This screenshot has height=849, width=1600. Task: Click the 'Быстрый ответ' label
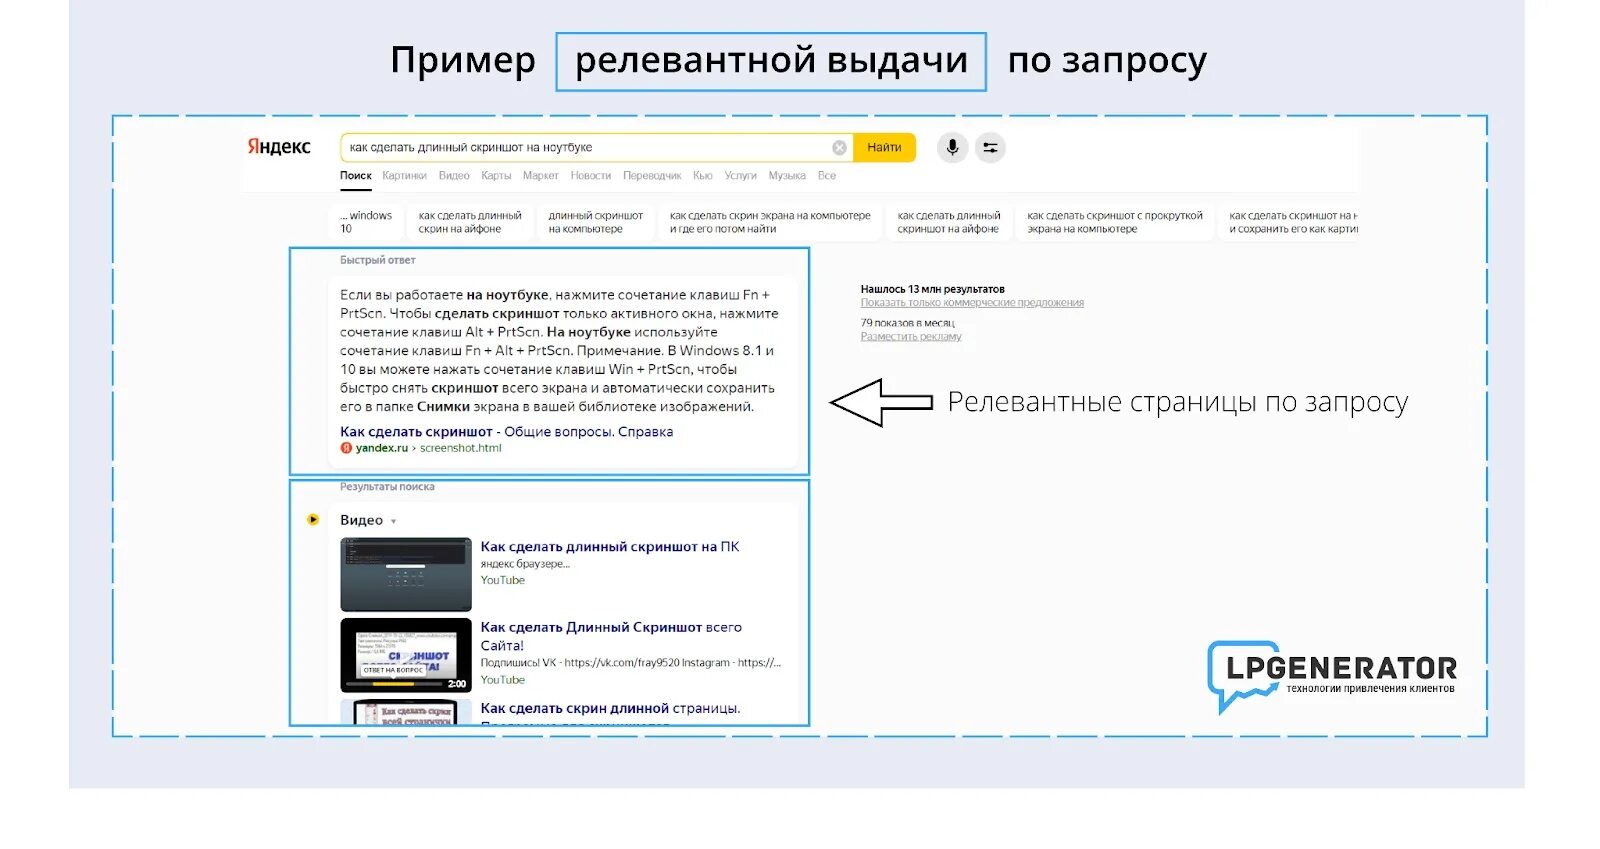pos(378,260)
